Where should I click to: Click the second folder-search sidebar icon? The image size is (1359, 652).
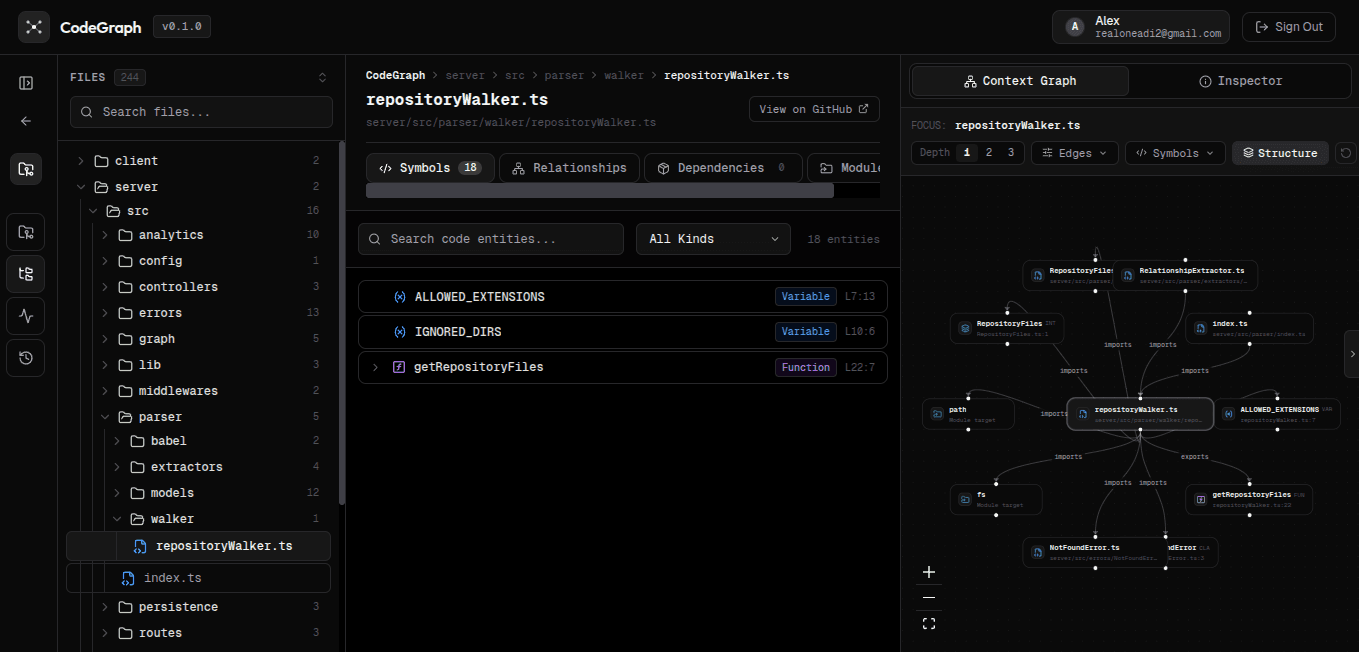pos(26,232)
